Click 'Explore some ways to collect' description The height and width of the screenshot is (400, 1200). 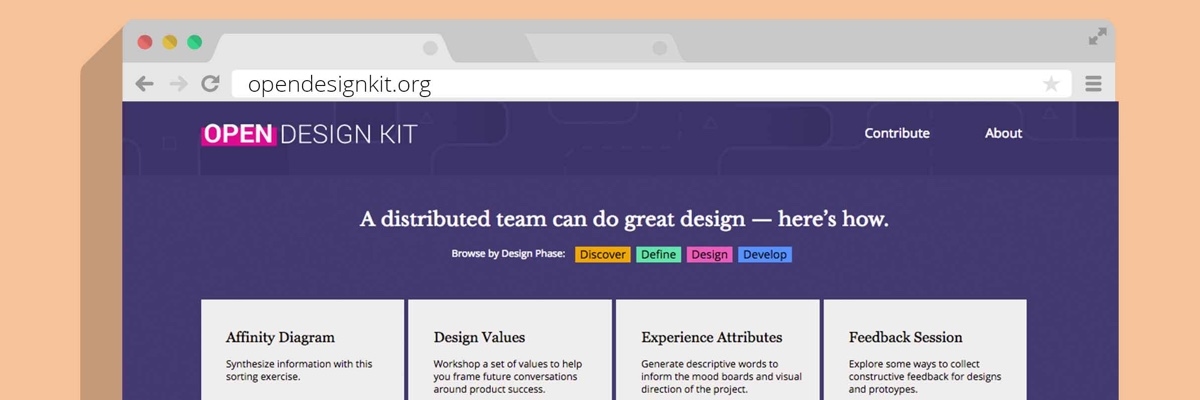[x=925, y=377]
